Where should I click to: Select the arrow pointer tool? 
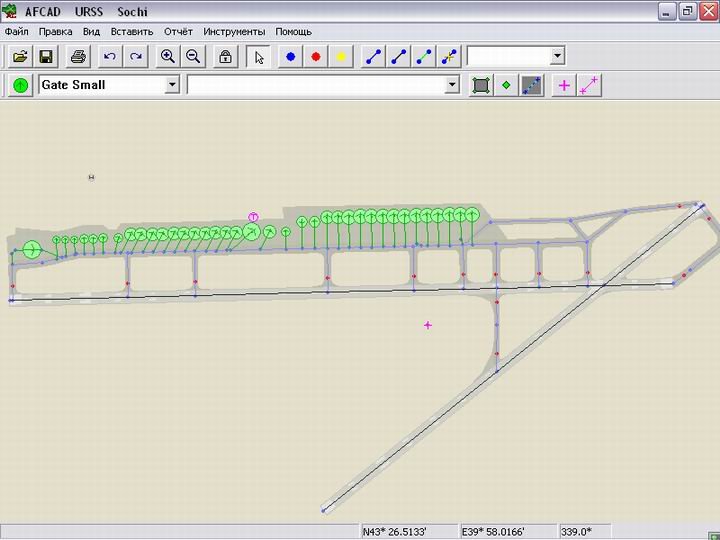tap(259, 56)
